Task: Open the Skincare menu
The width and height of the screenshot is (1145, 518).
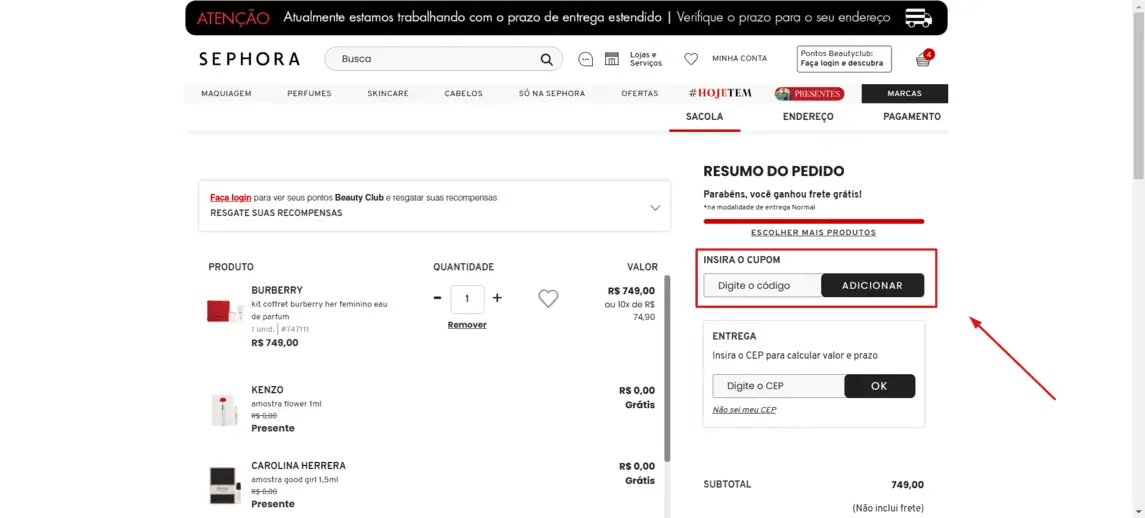Action: pyautogui.click(x=388, y=94)
